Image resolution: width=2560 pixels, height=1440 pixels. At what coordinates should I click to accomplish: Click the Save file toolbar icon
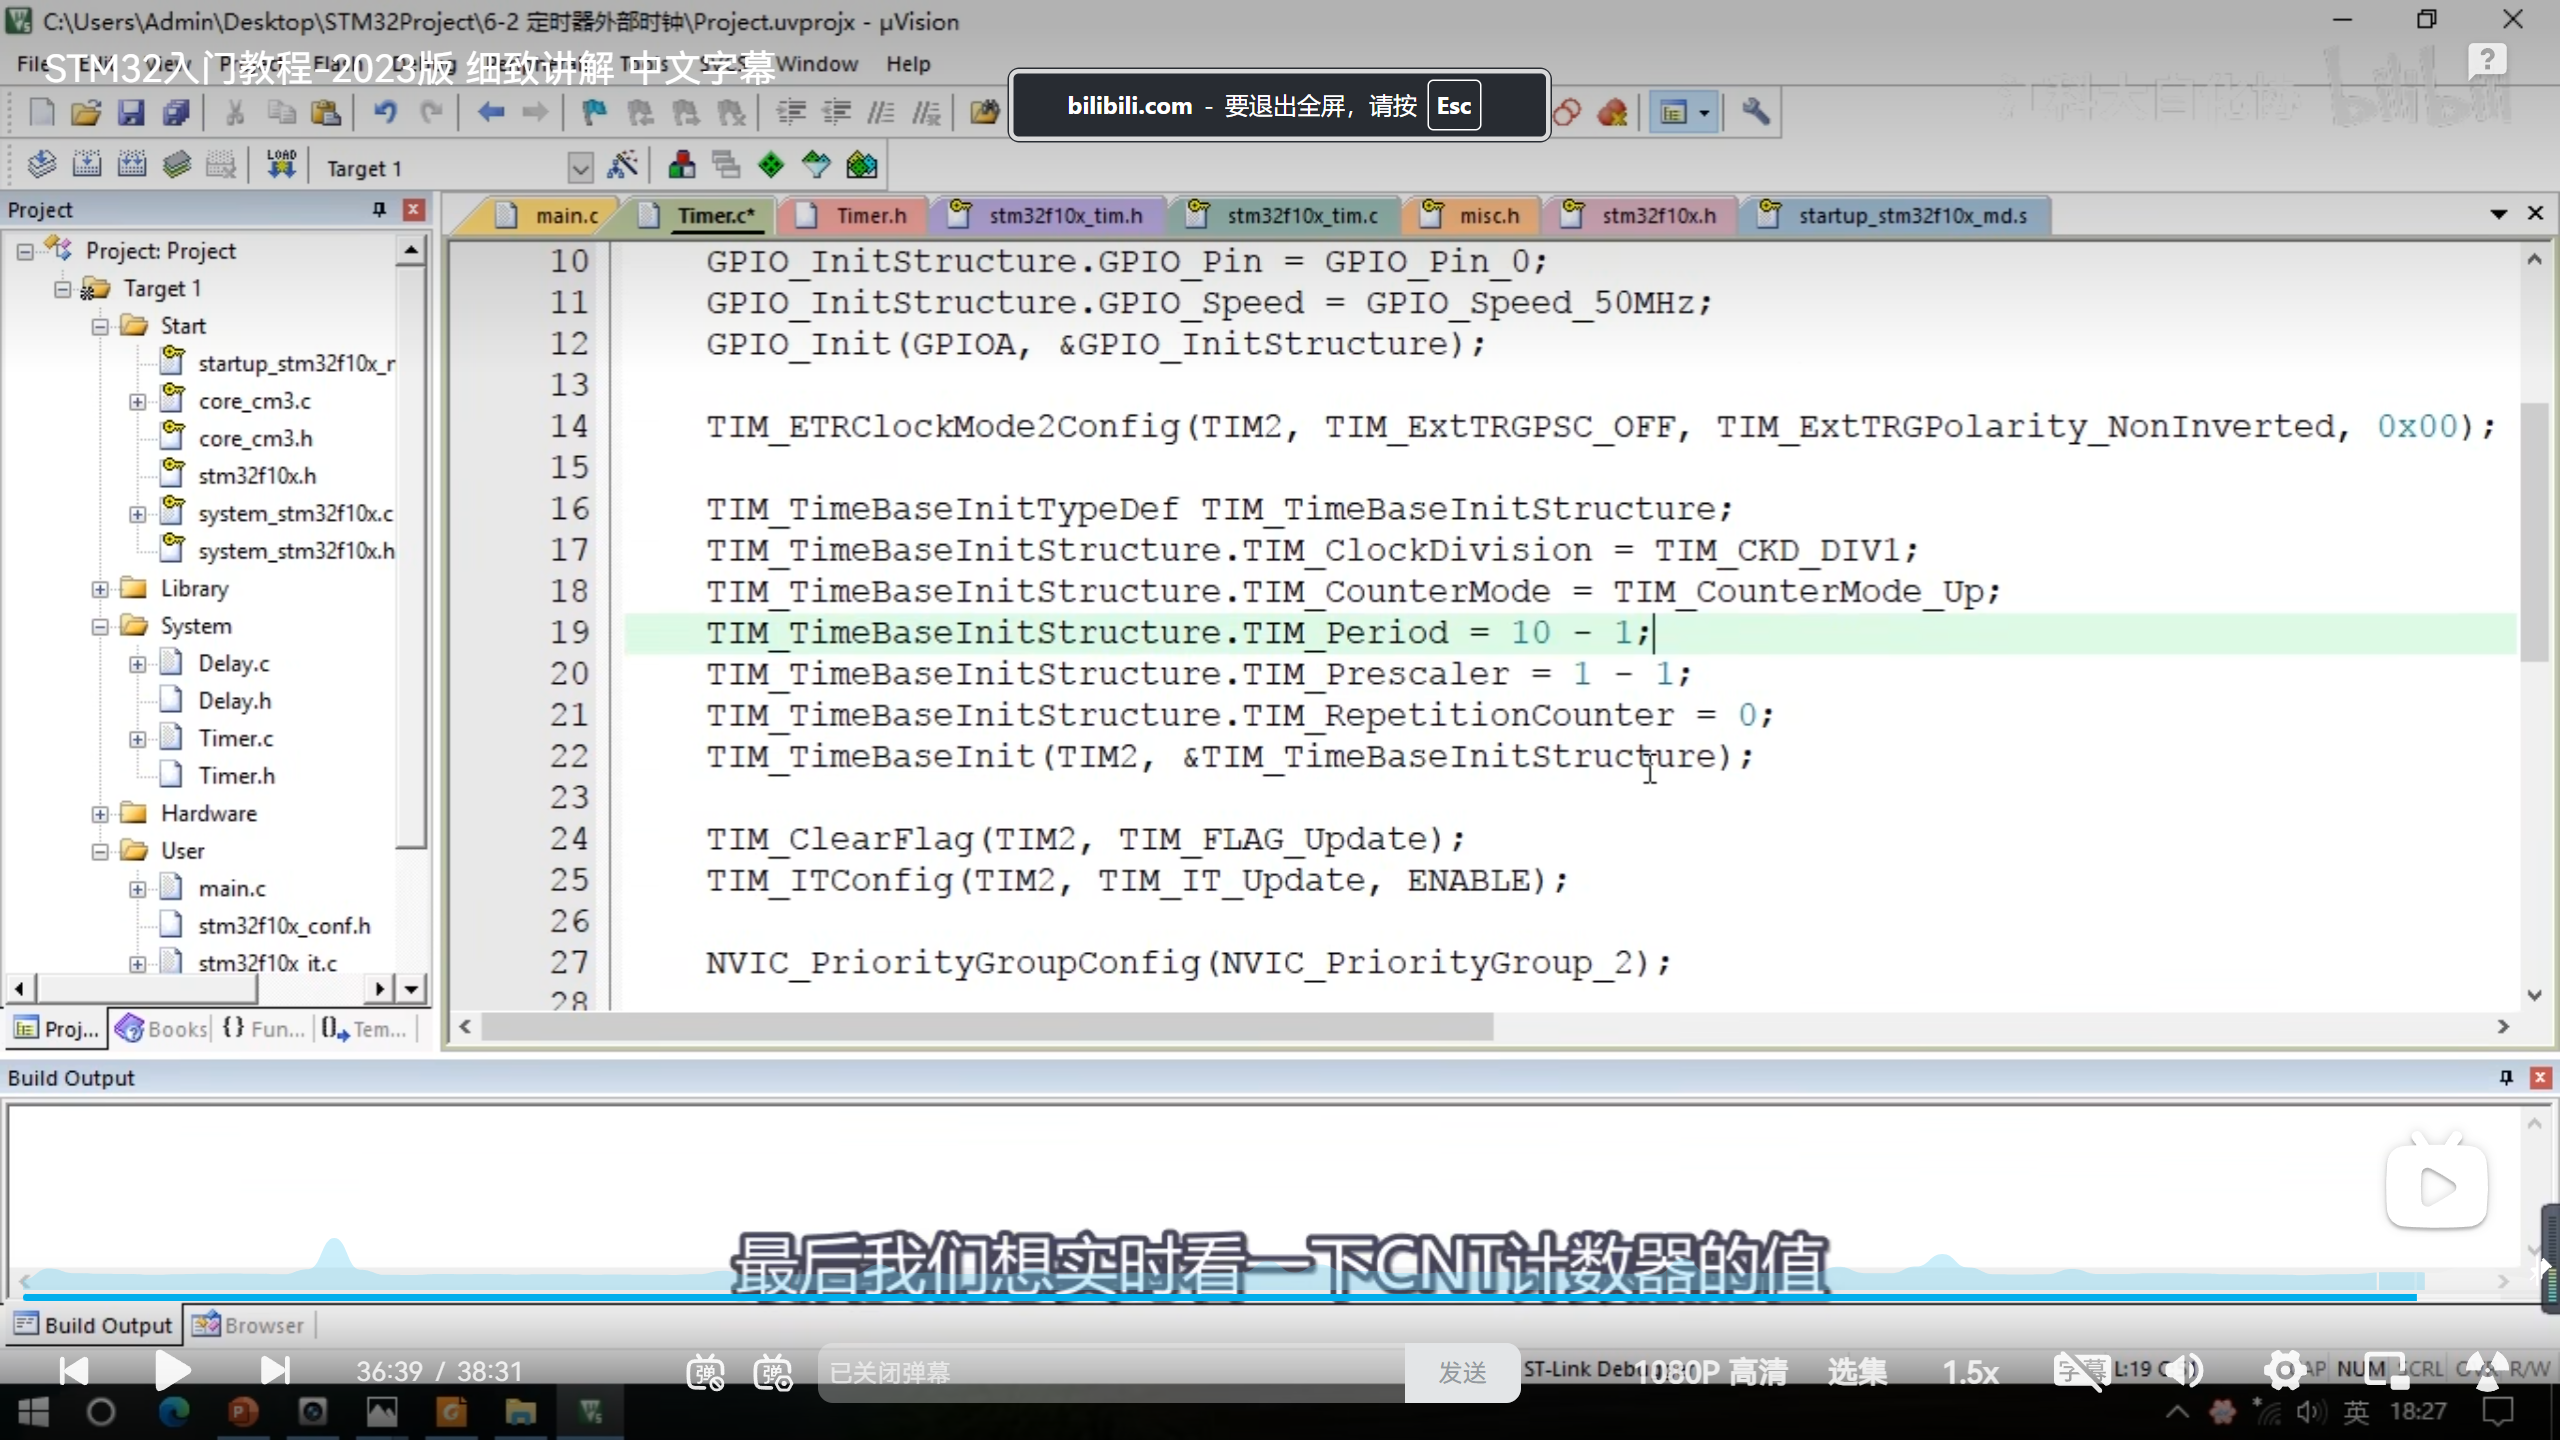(131, 112)
